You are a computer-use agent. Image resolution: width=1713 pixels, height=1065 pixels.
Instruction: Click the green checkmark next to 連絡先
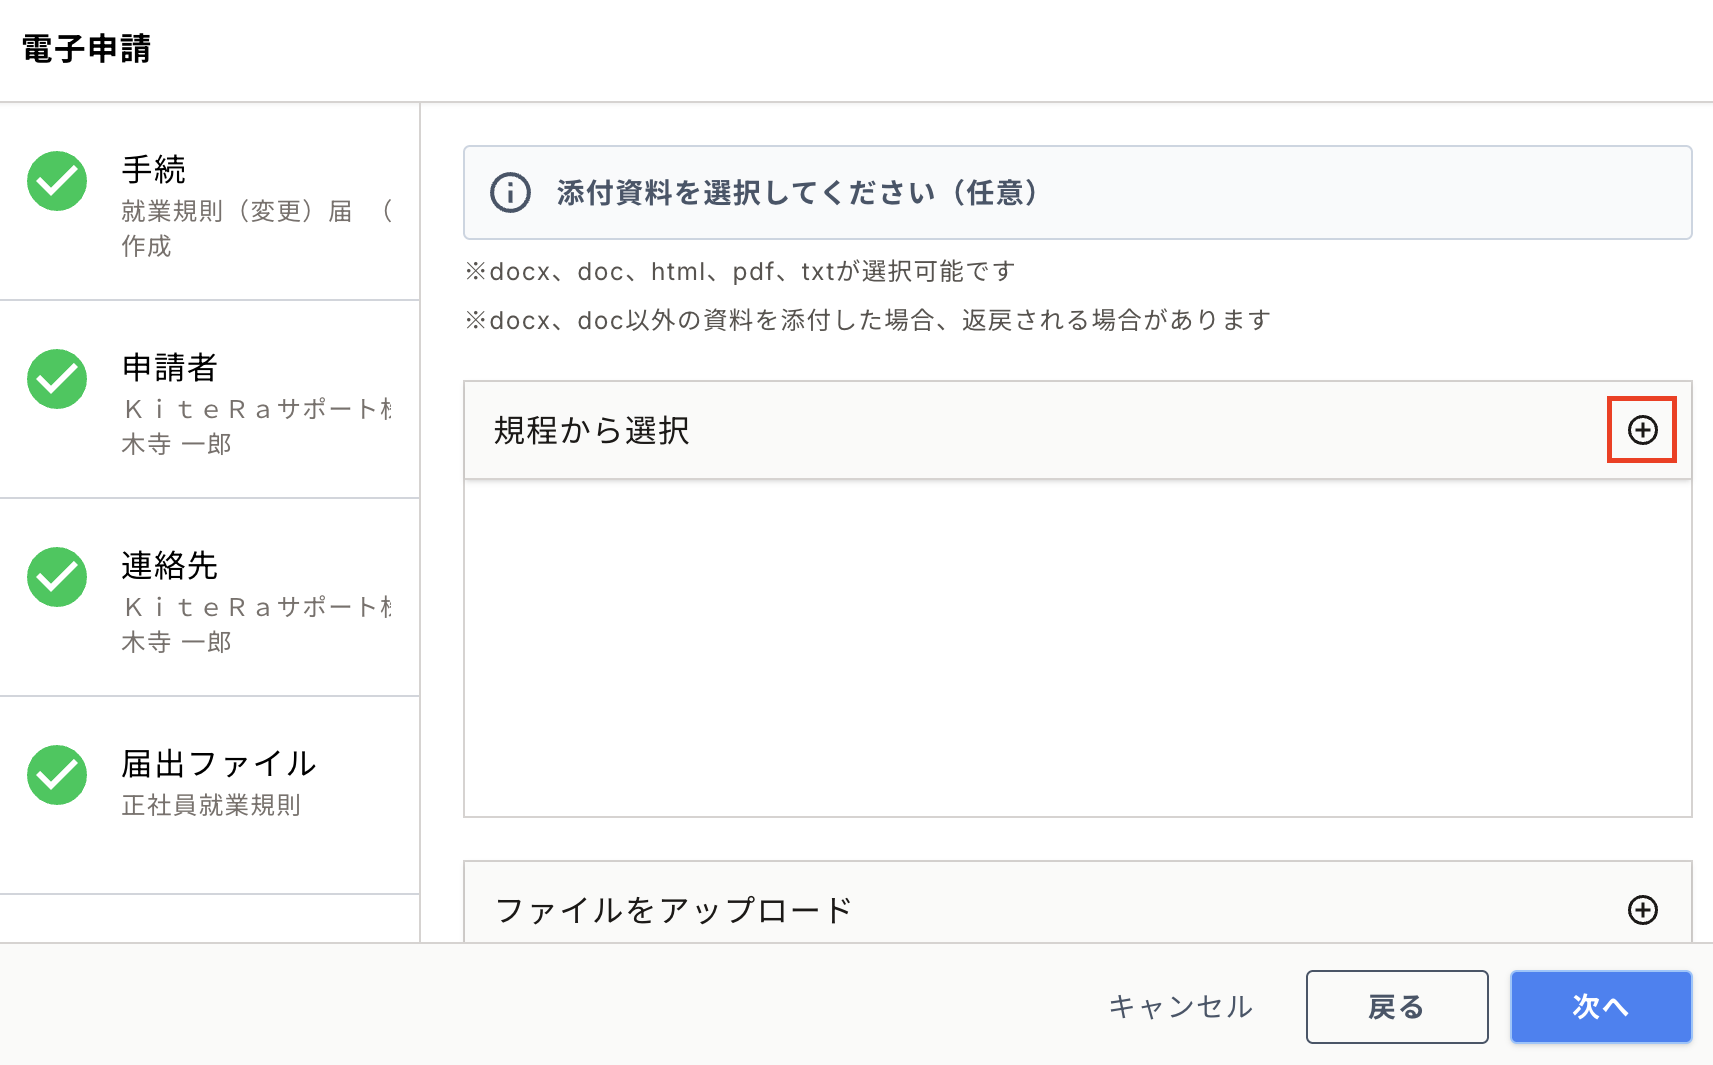57,577
